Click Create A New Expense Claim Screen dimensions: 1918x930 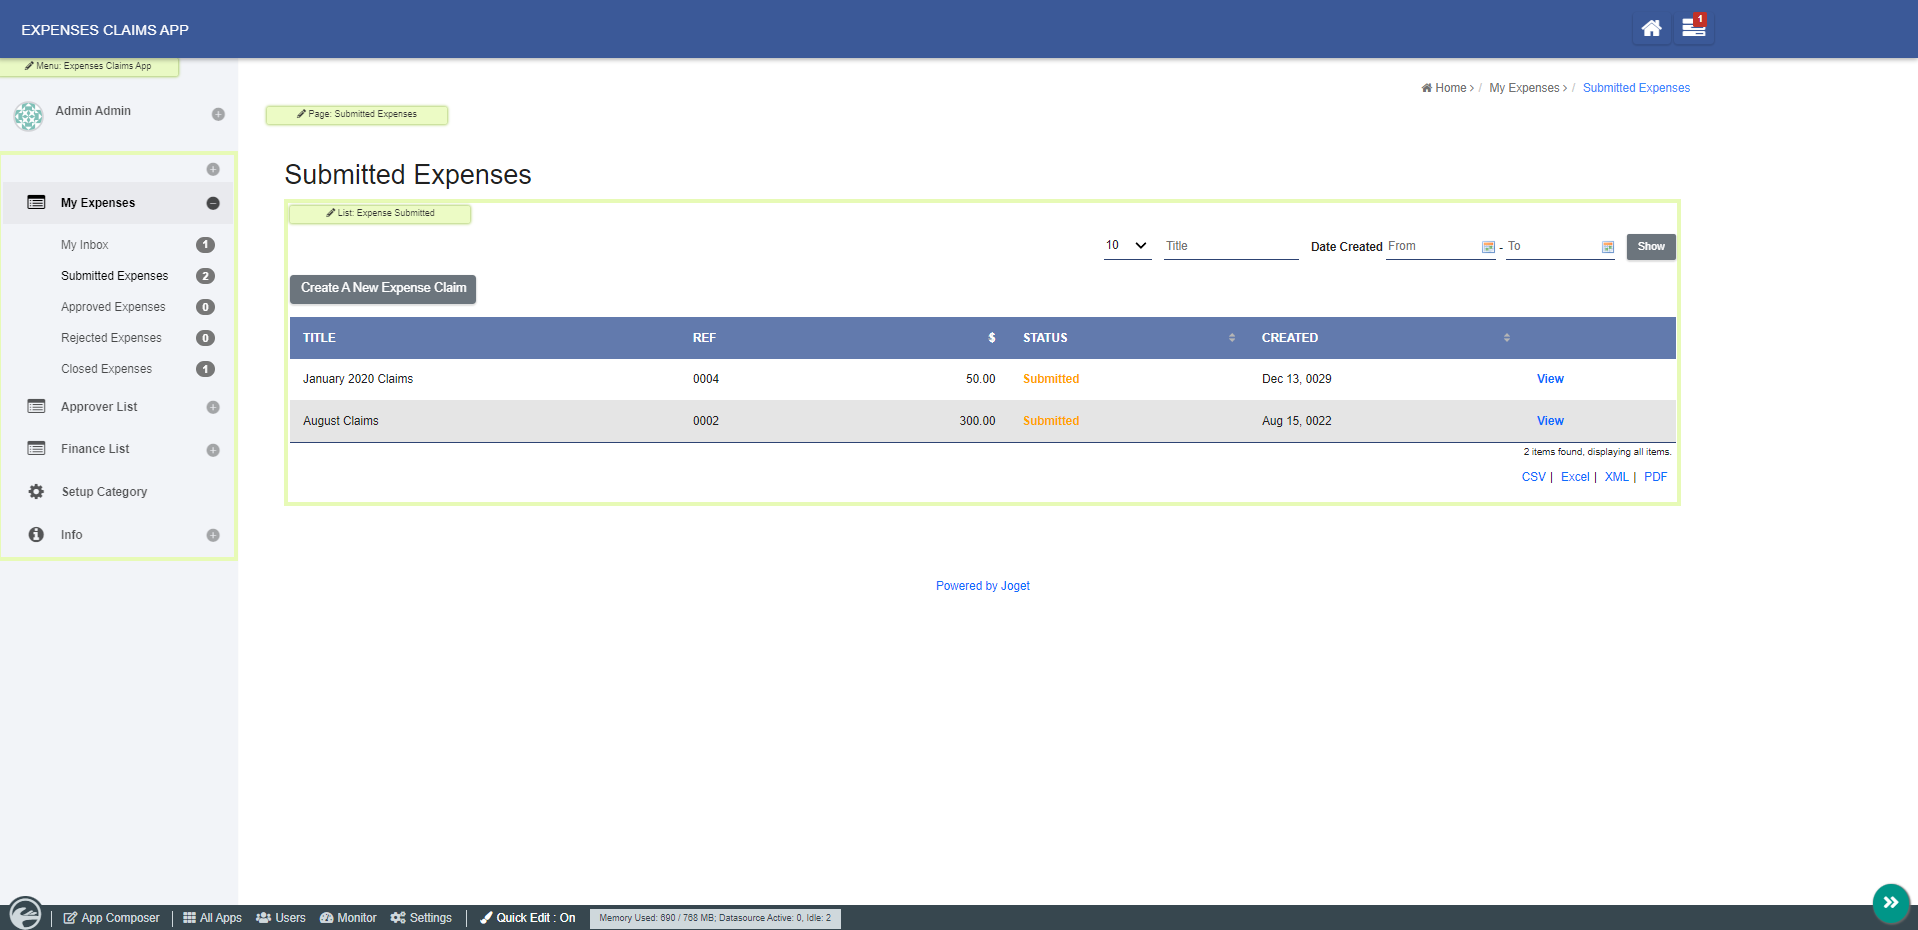point(383,288)
